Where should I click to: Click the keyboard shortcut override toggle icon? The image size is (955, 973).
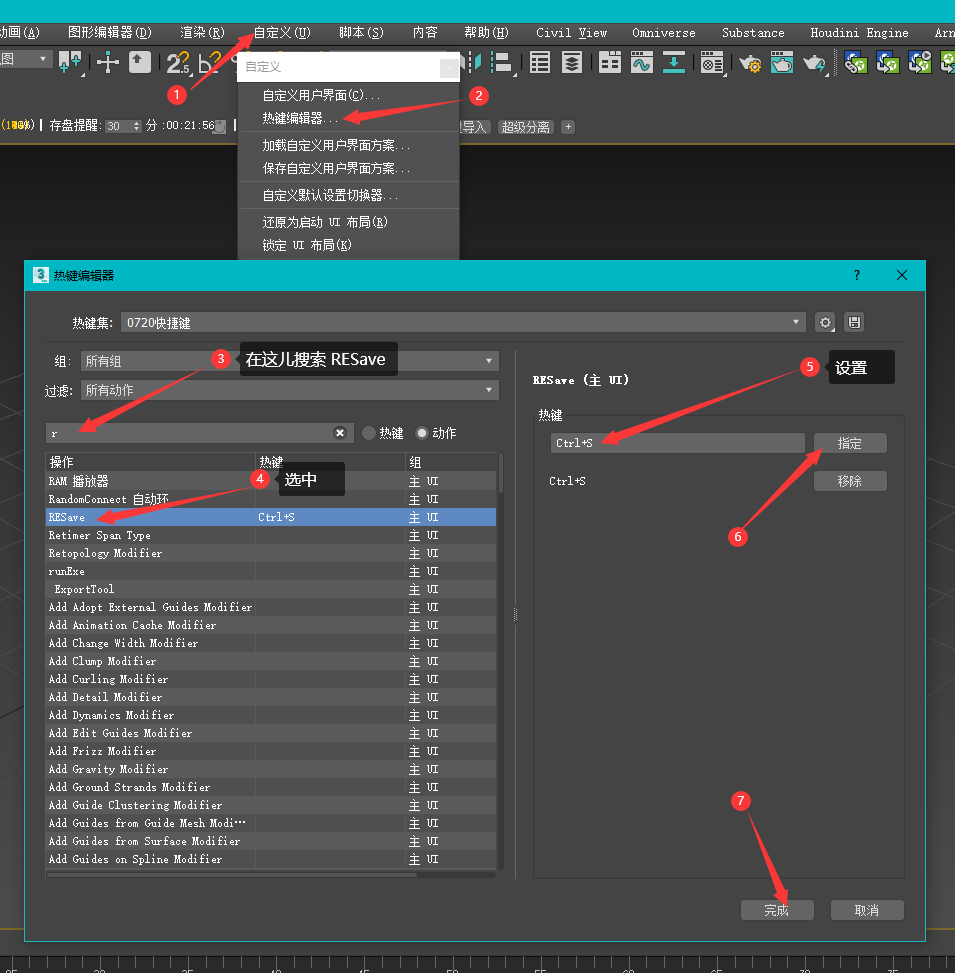140,62
